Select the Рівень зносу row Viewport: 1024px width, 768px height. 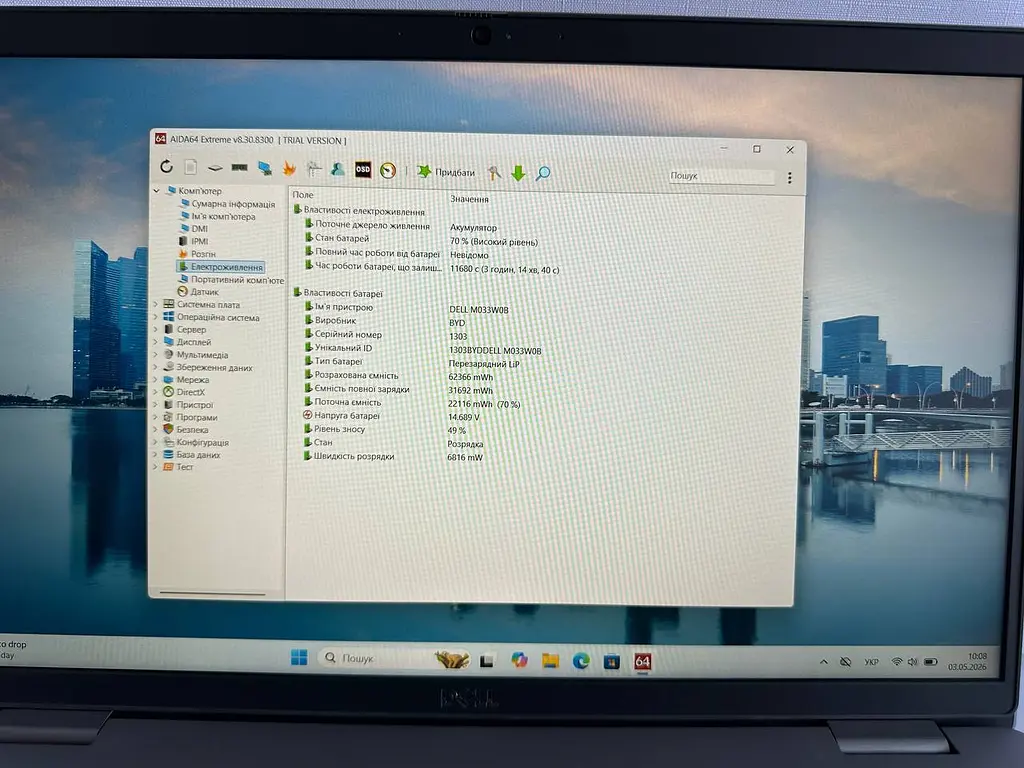385,430
